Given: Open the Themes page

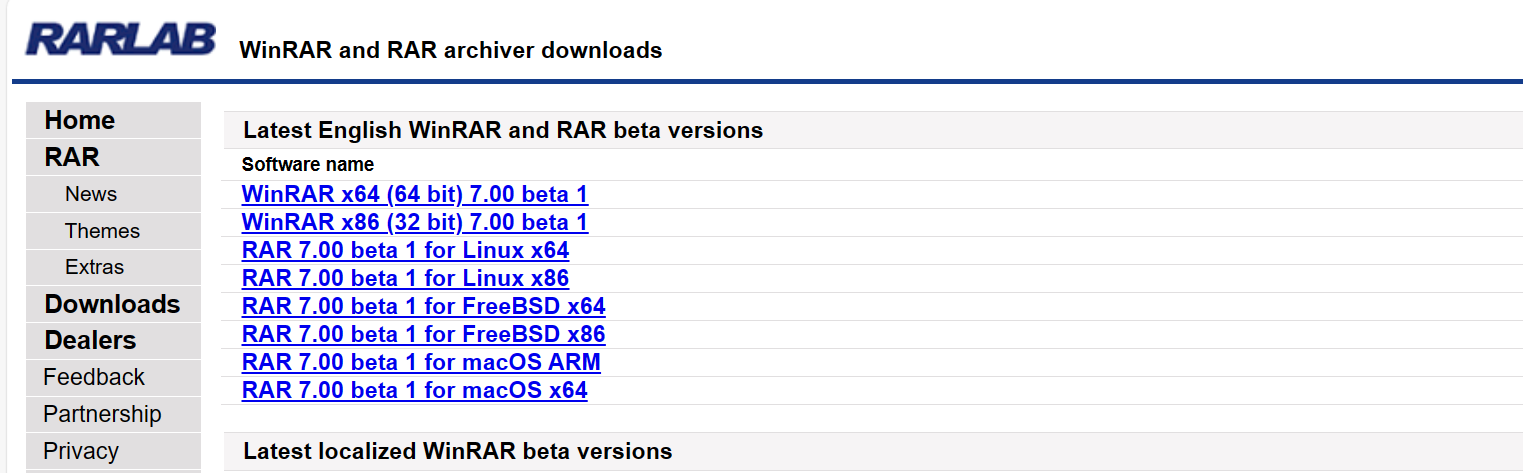Looking at the screenshot, I should 102,231.
